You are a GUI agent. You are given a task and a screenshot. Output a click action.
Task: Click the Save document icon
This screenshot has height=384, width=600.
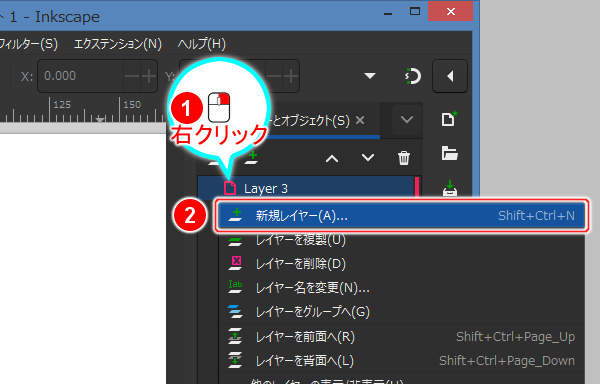coord(450,188)
